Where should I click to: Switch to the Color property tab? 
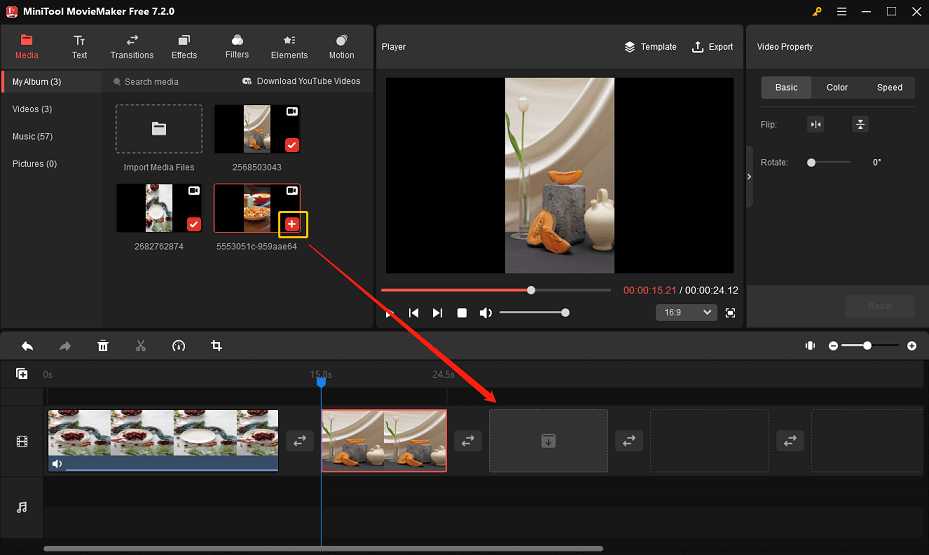point(837,87)
